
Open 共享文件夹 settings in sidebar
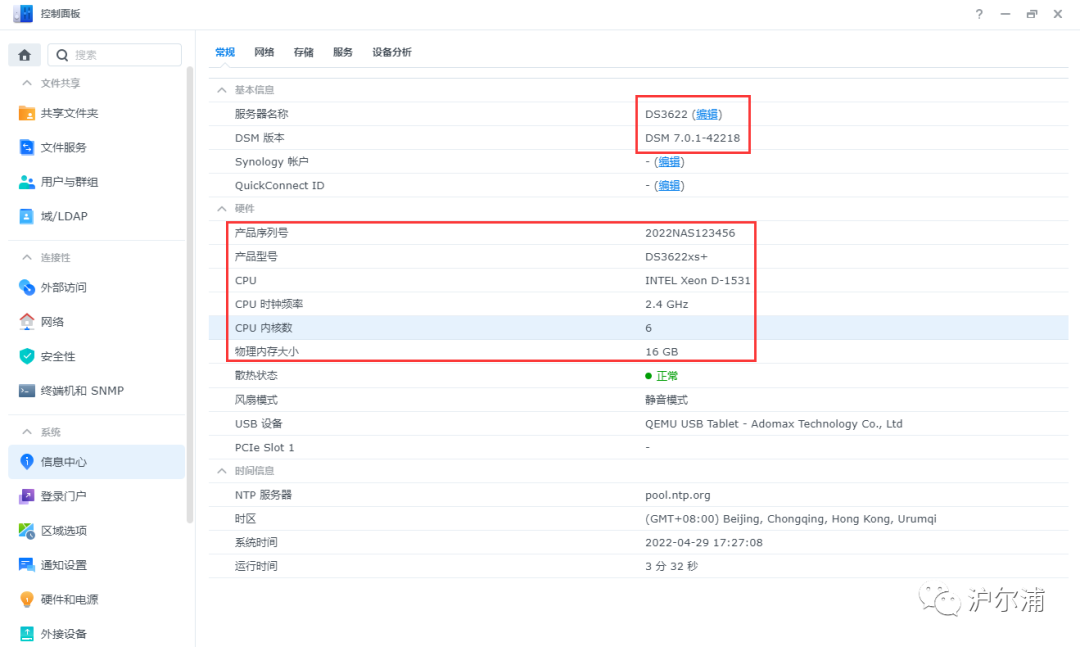[75, 113]
